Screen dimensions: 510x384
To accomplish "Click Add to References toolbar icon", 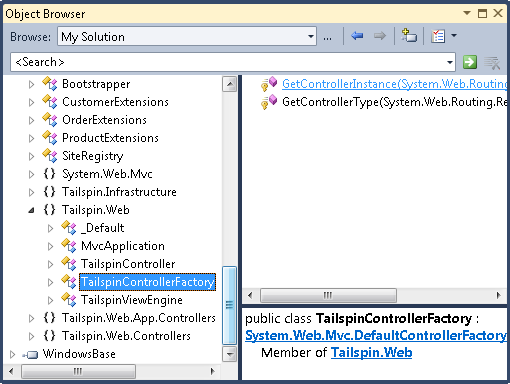I will 409,36.
